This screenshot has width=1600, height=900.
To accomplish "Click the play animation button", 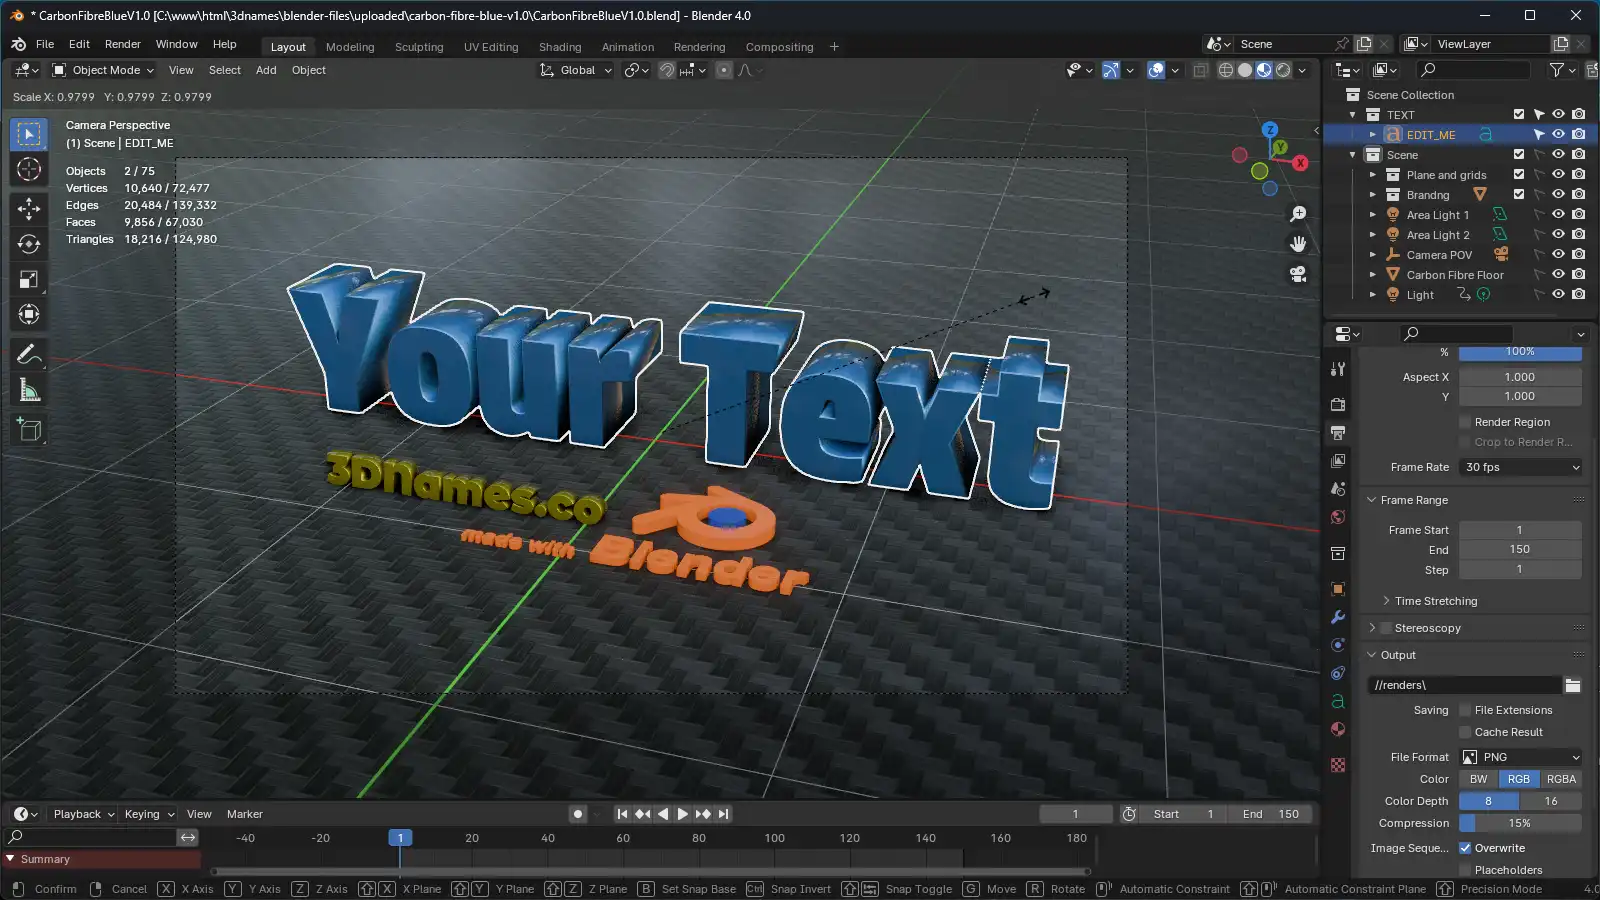I will point(683,814).
